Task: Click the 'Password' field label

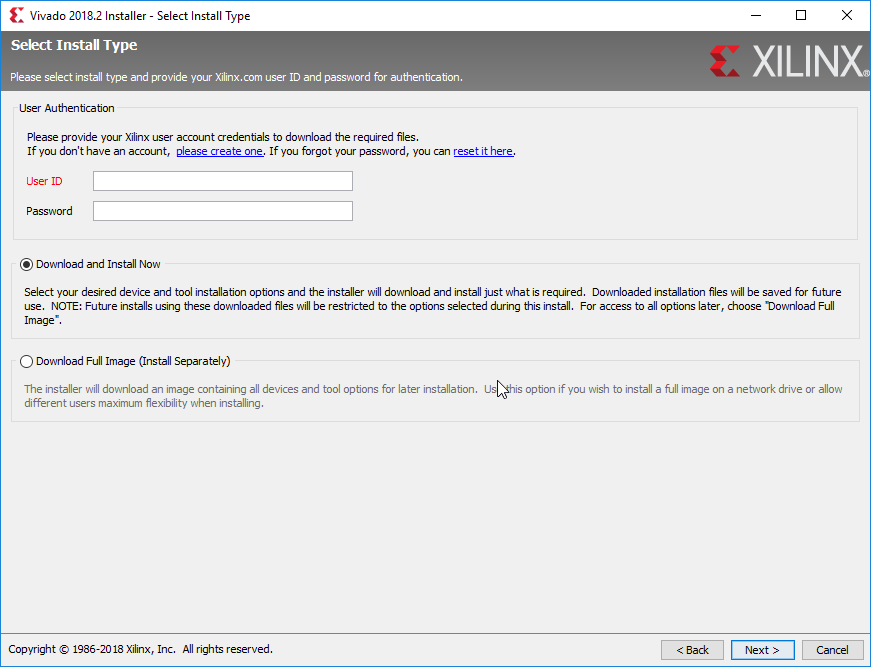Action: (x=49, y=211)
